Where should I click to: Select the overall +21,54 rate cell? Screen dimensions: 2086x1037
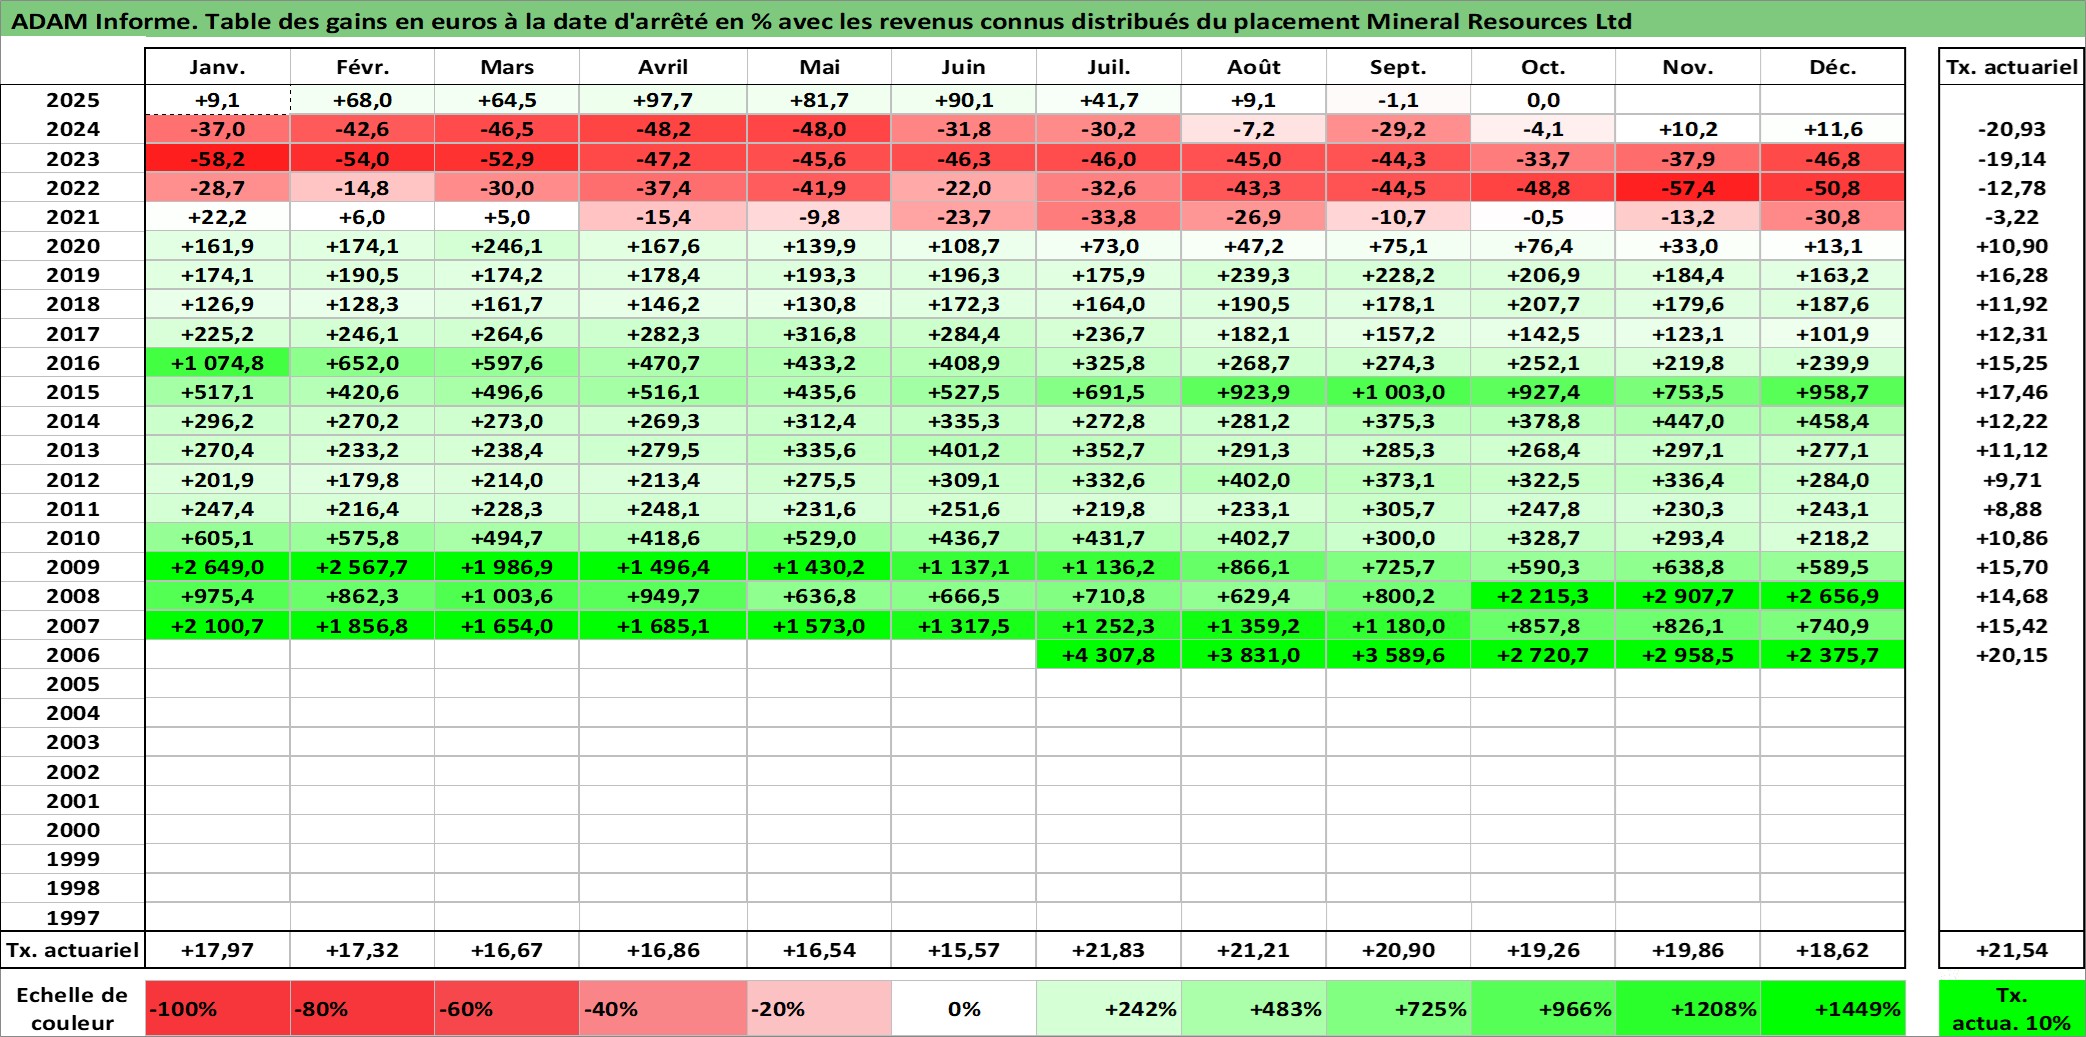2011,950
